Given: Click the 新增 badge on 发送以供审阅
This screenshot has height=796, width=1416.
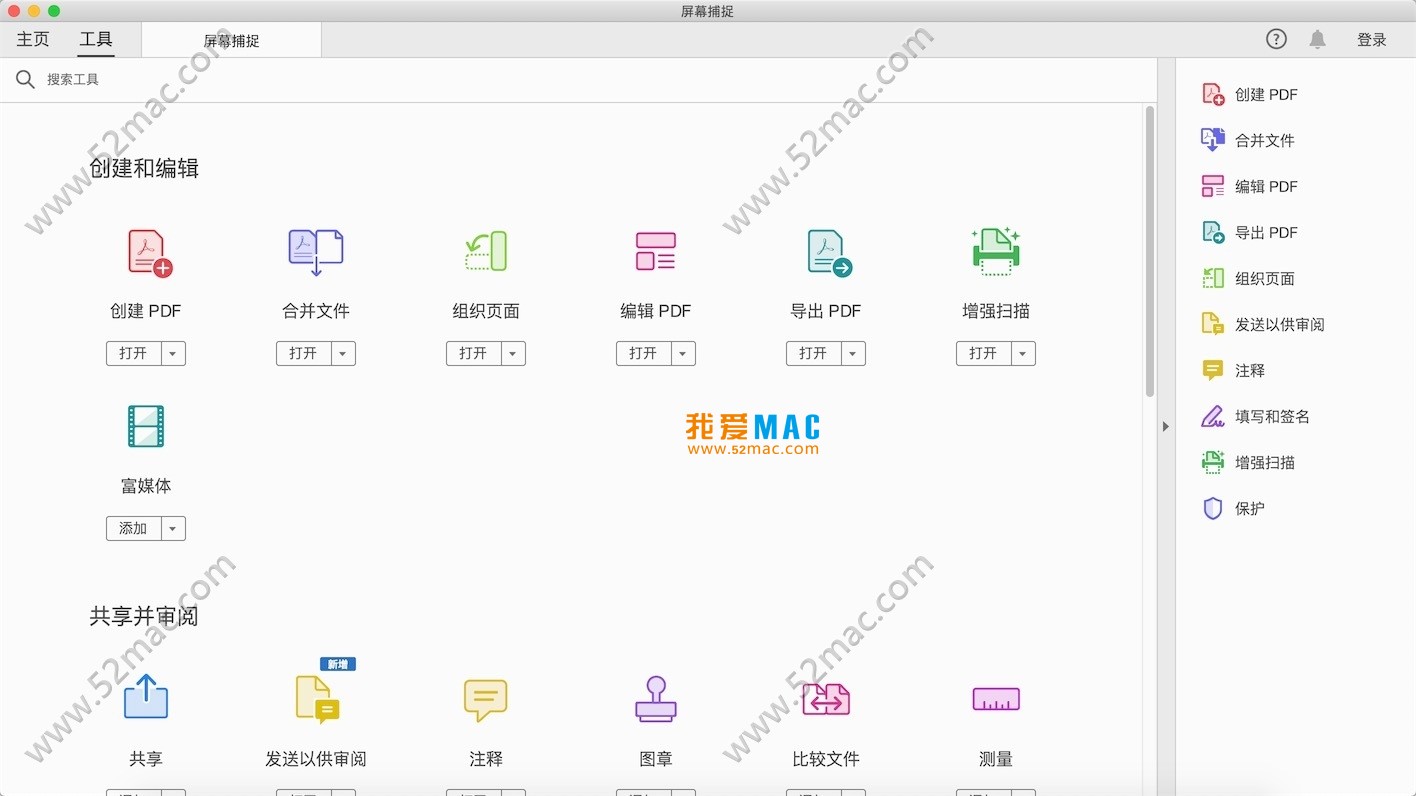Looking at the screenshot, I should (x=338, y=664).
